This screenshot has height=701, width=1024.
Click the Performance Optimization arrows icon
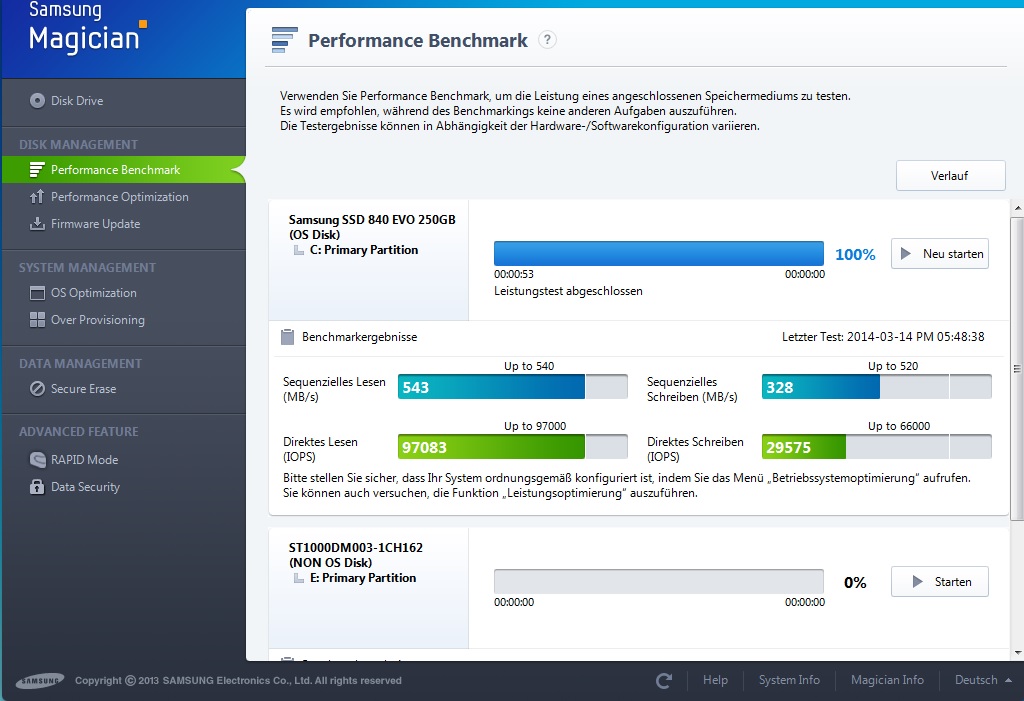37,197
